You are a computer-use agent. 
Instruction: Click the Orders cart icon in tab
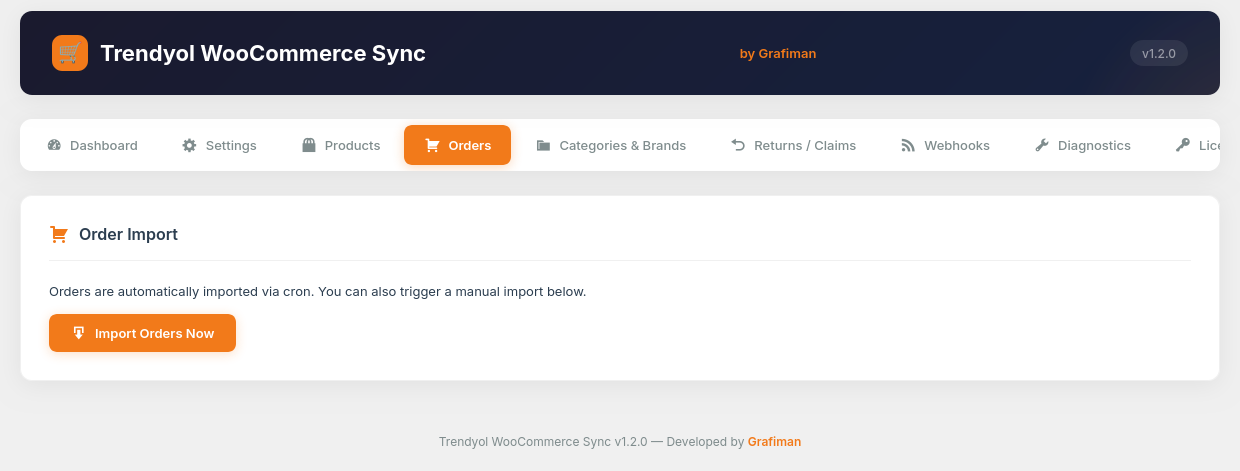coord(432,145)
